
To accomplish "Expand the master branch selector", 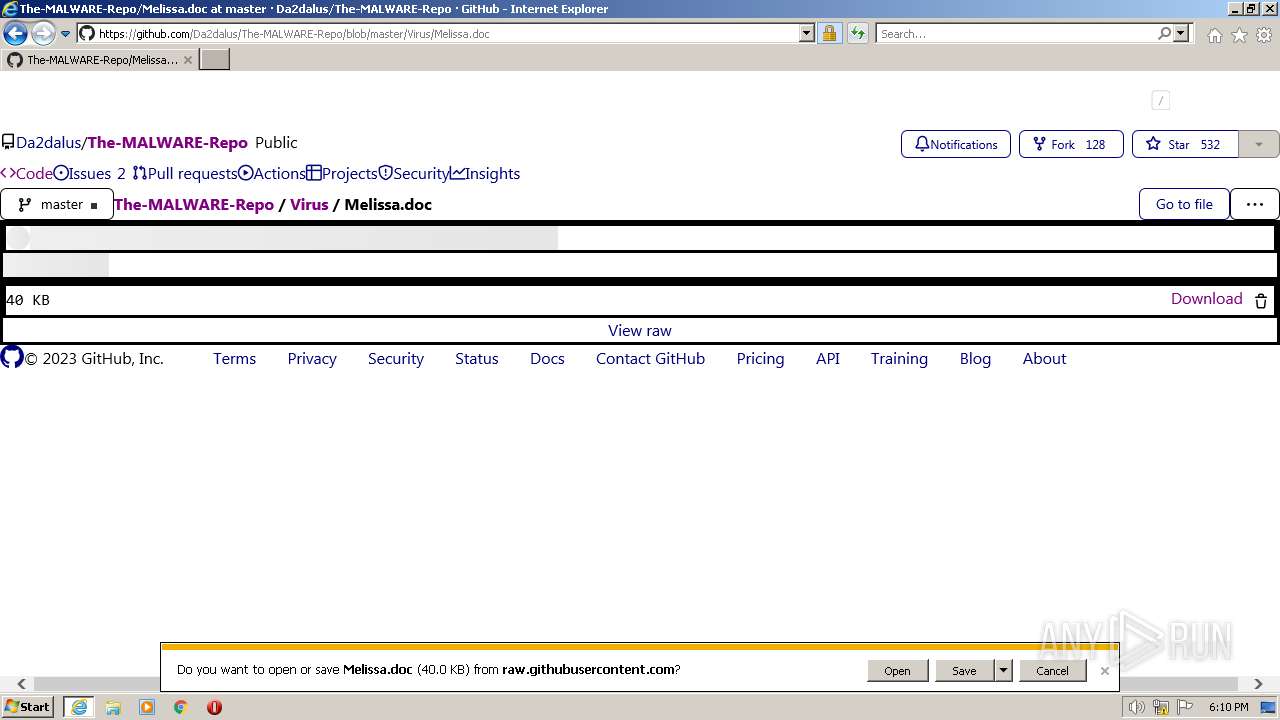I will pos(57,204).
